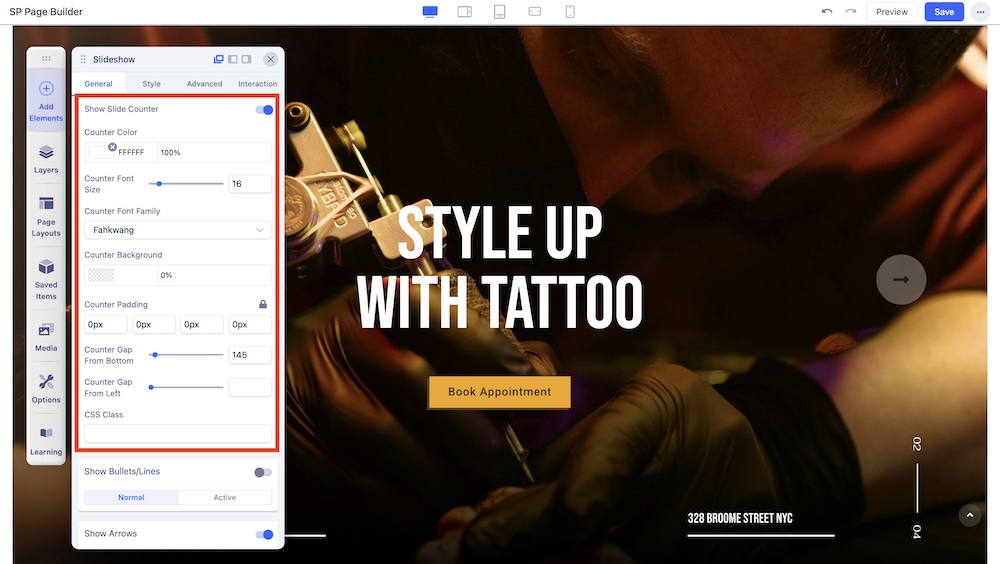Image resolution: width=1000 pixels, height=564 pixels.
Task: Turn off the Show Arrows toggle
Action: pos(264,534)
